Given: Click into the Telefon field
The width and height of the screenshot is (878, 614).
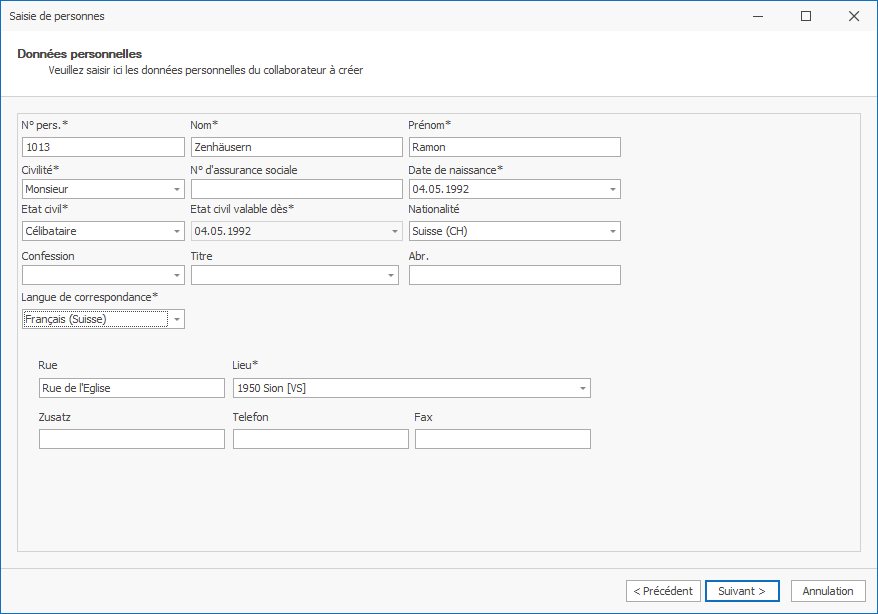Looking at the screenshot, I should pyautogui.click(x=320, y=439).
